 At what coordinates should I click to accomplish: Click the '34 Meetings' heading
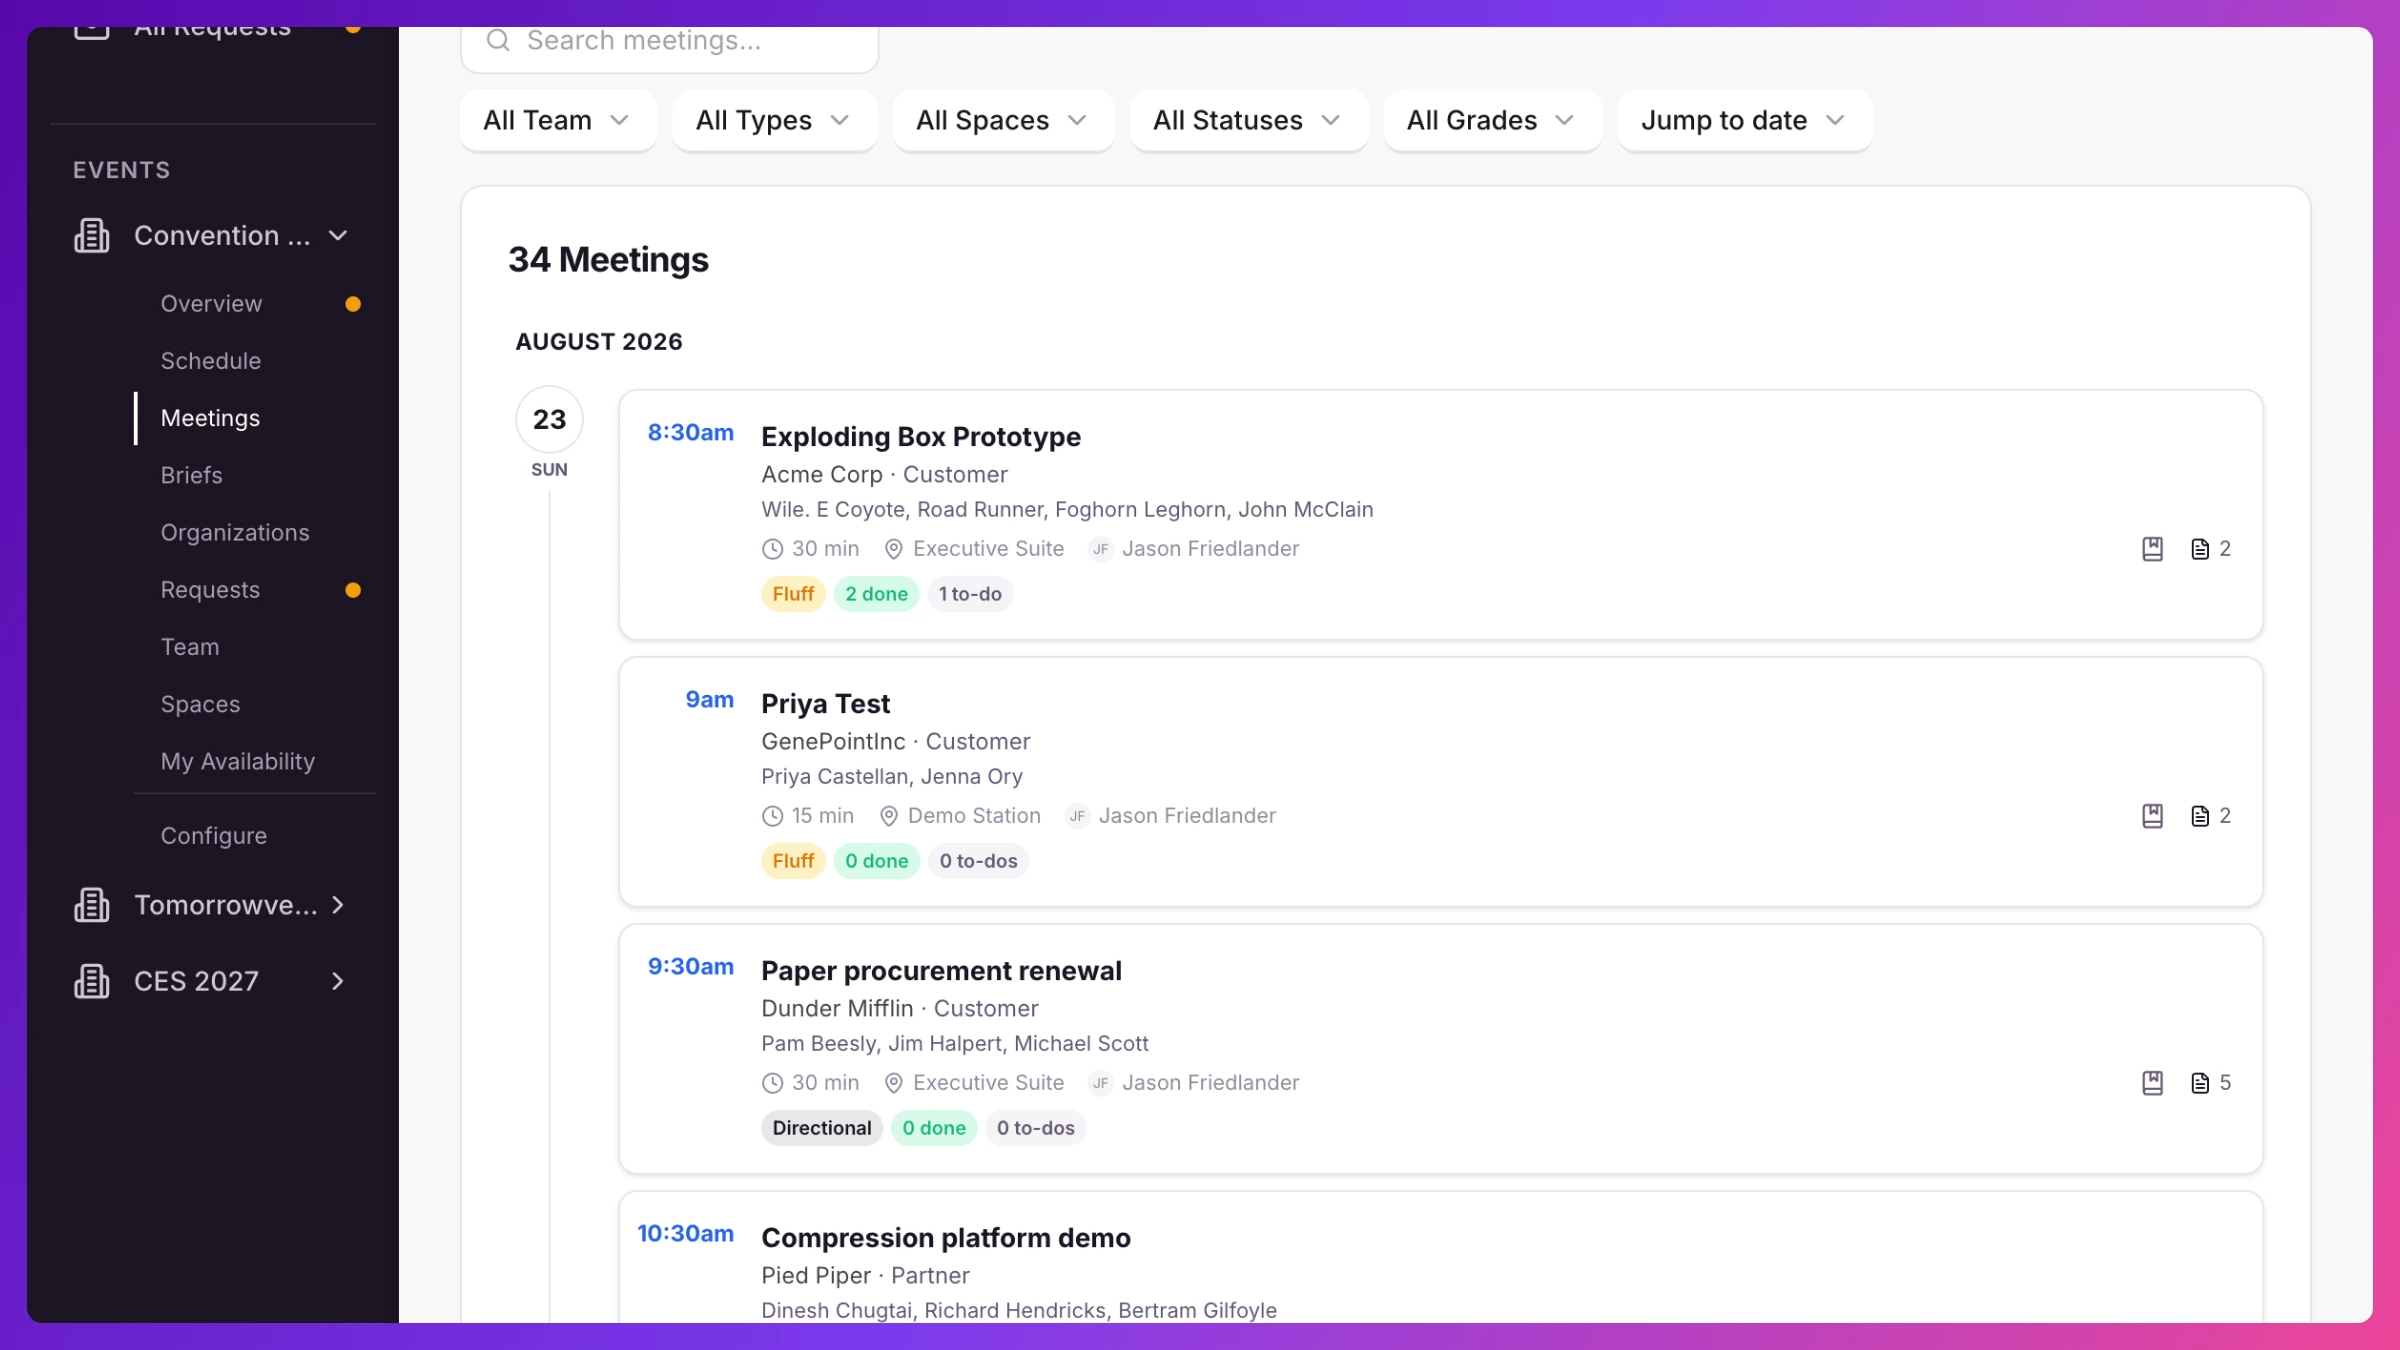pos(608,260)
